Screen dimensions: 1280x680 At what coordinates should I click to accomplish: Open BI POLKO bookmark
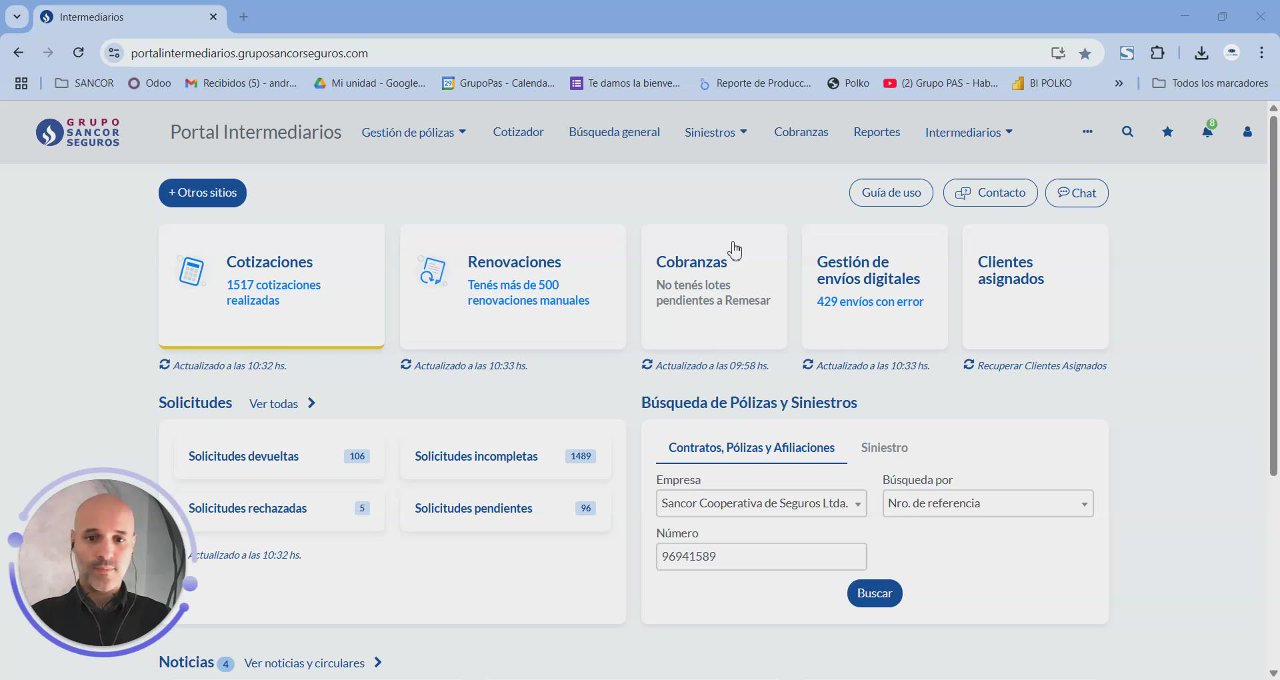[1042, 83]
